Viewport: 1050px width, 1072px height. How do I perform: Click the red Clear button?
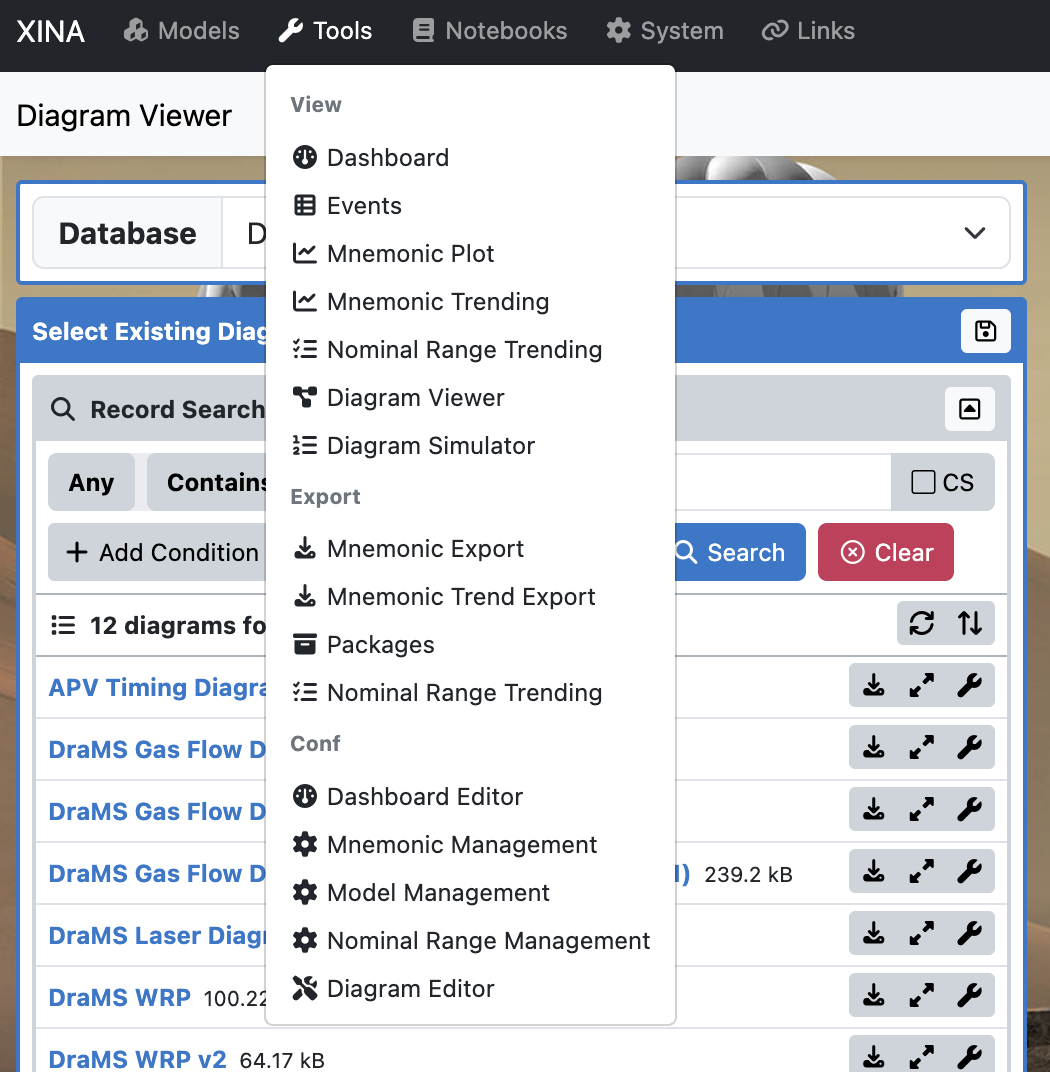885,552
